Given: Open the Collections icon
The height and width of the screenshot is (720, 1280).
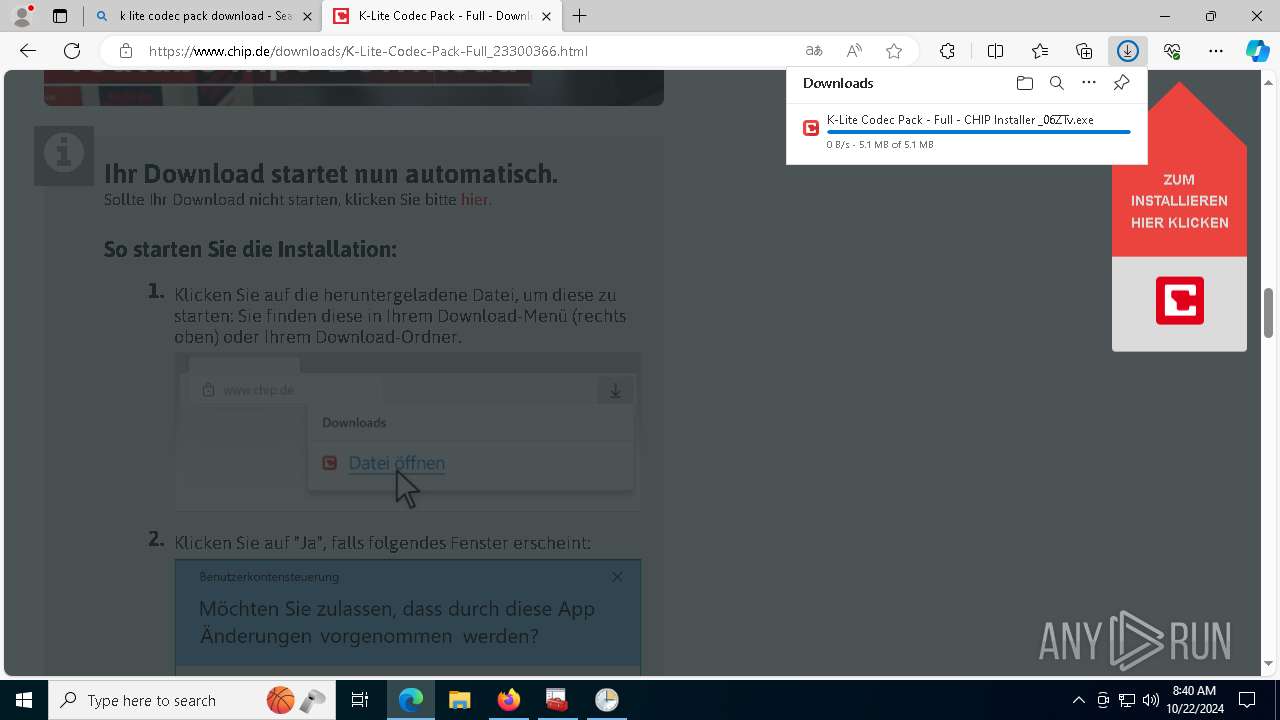Looking at the screenshot, I should (1084, 51).
